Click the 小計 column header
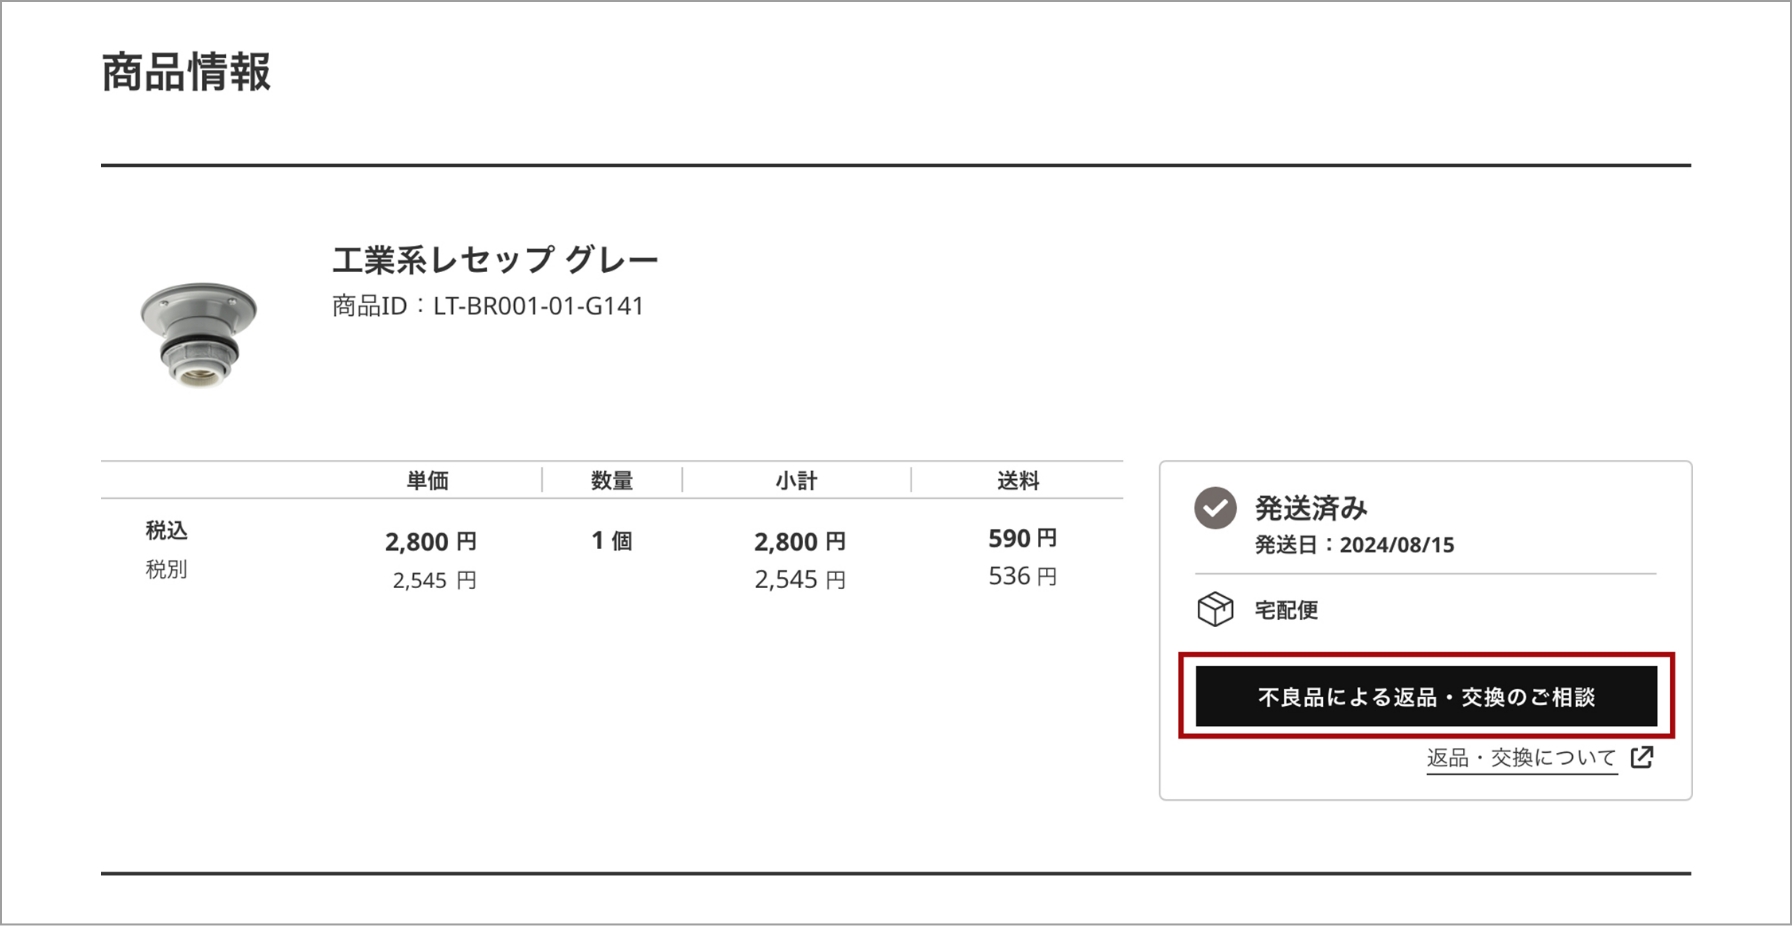The height and width of the screenshot is (926, 1792). 796,481
